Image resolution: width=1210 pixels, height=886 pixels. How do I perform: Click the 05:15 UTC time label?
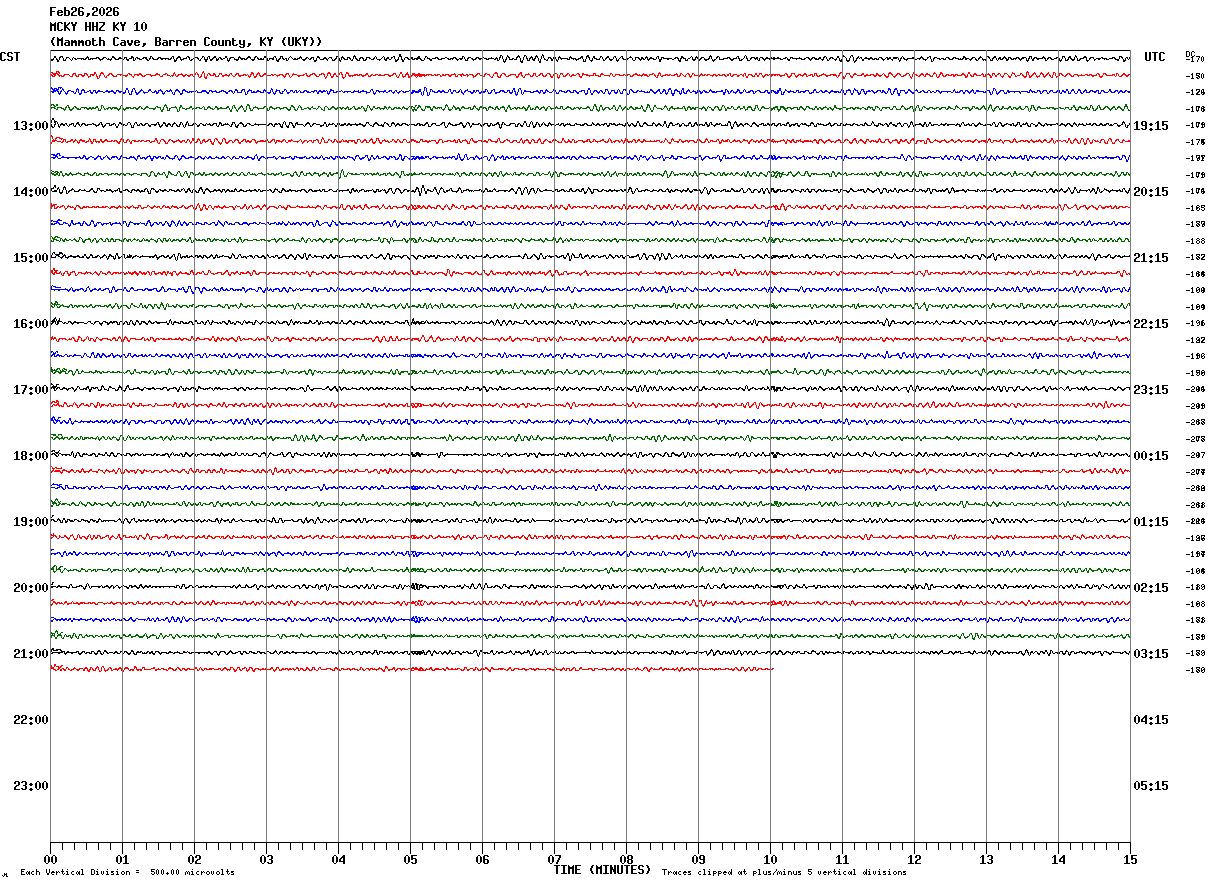pyautogui.click(x=1150, y=786)
